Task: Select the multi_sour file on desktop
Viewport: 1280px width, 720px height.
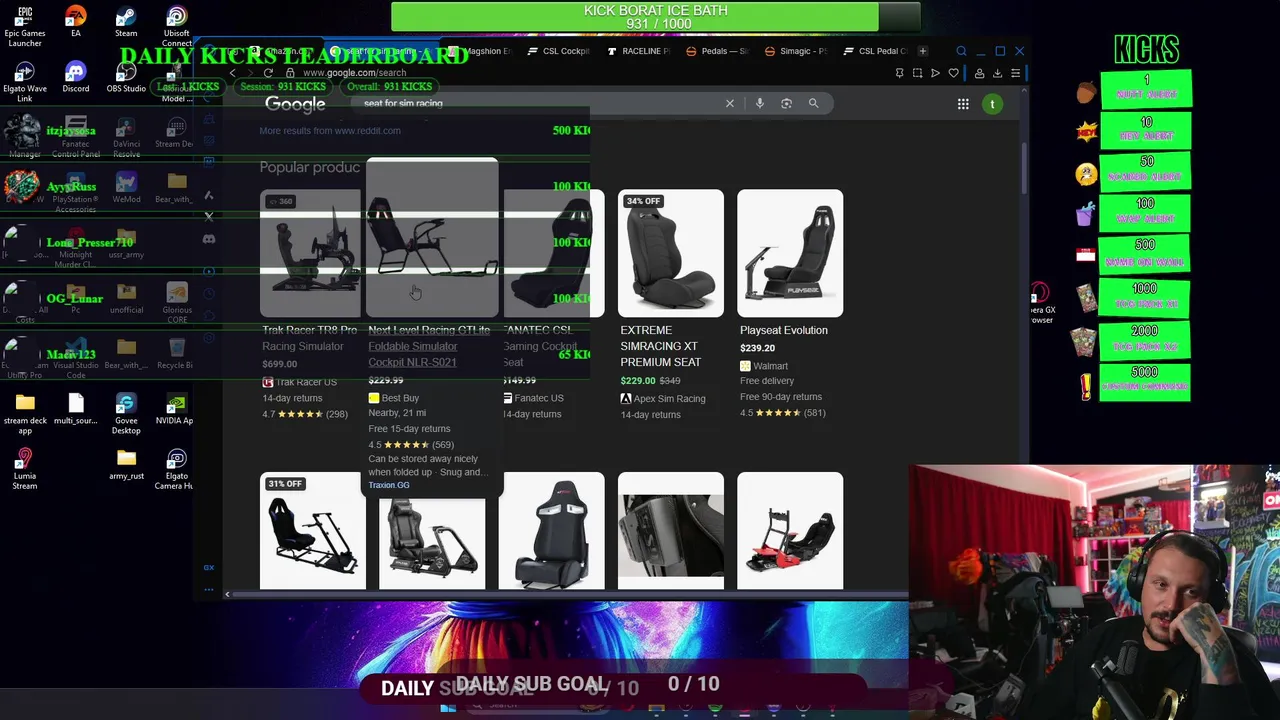Action: (76, 409)
